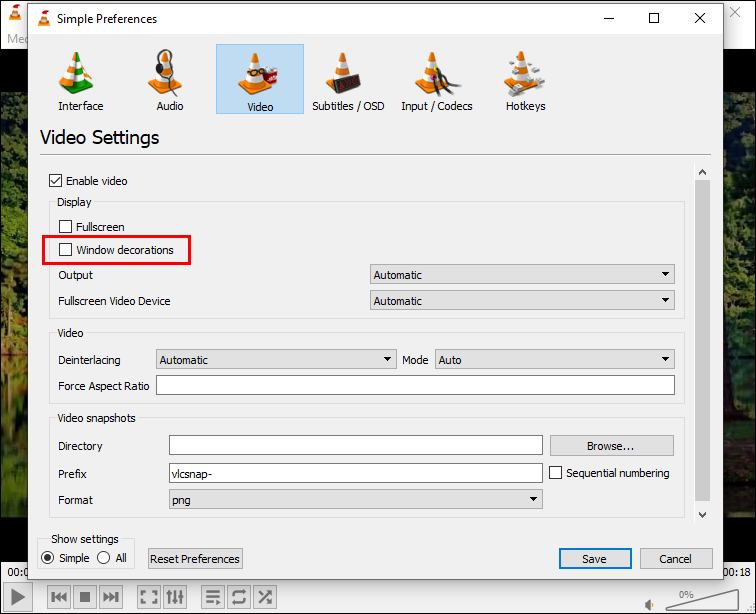Viewport: 756px width, 614px height.
Task: Open Input / Codecs preferences
Action: [x=437, y=80]
